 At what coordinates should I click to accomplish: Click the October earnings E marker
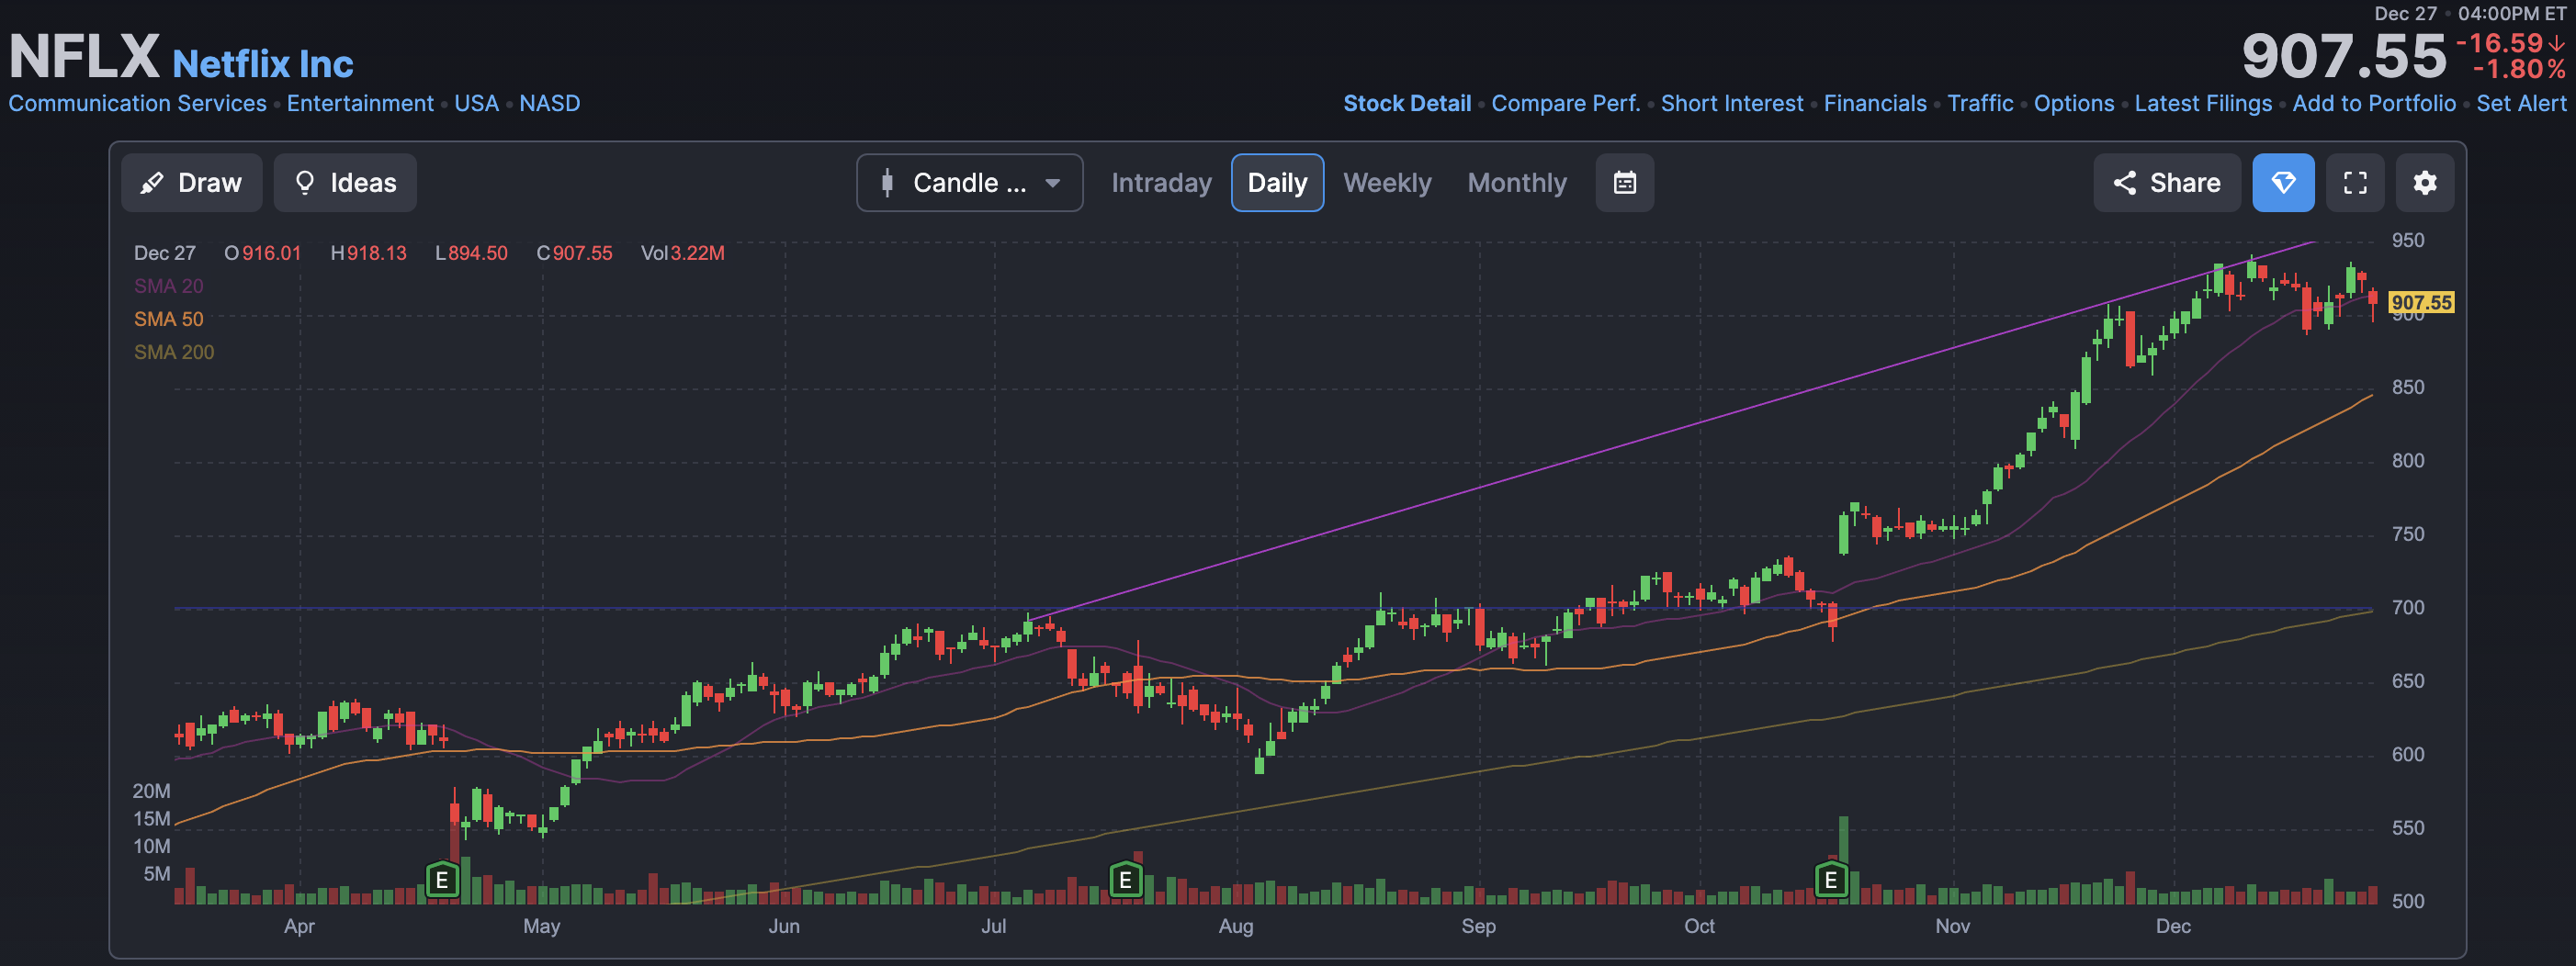click(1831, 880)
